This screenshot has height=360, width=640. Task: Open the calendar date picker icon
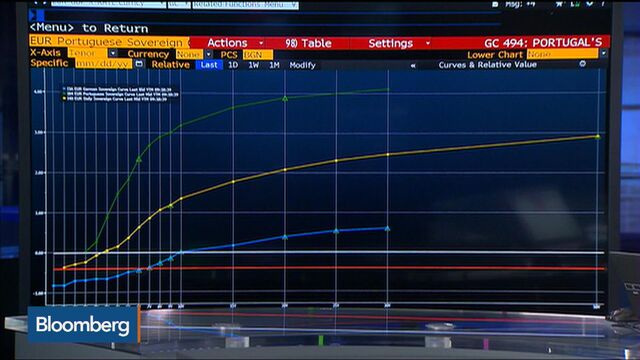[139, 64]
